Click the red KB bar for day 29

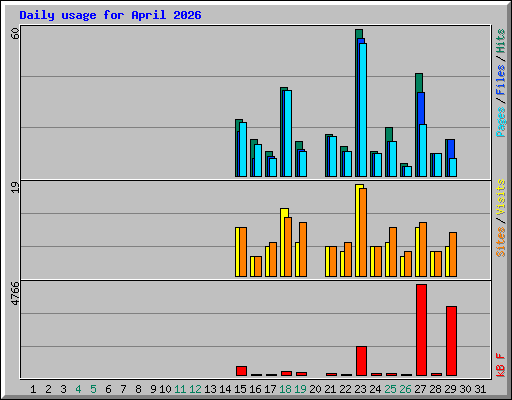point(451,341)
